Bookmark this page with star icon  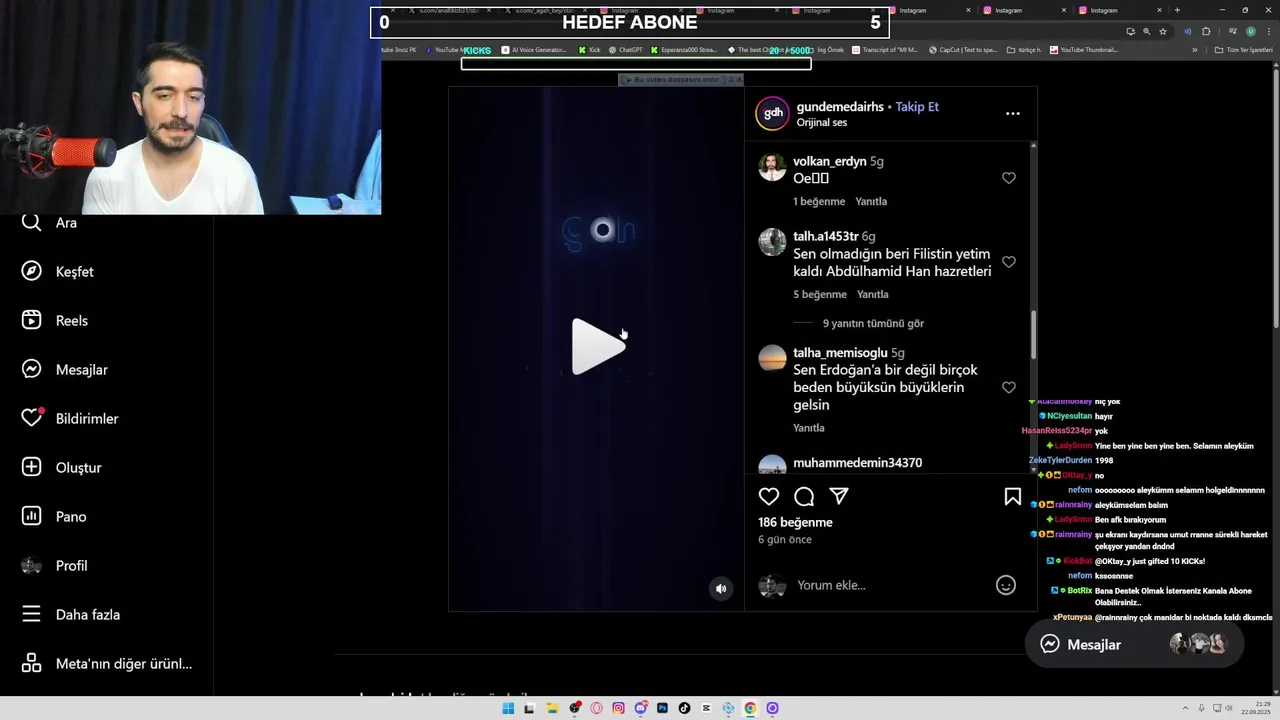tap(1162, 31)
